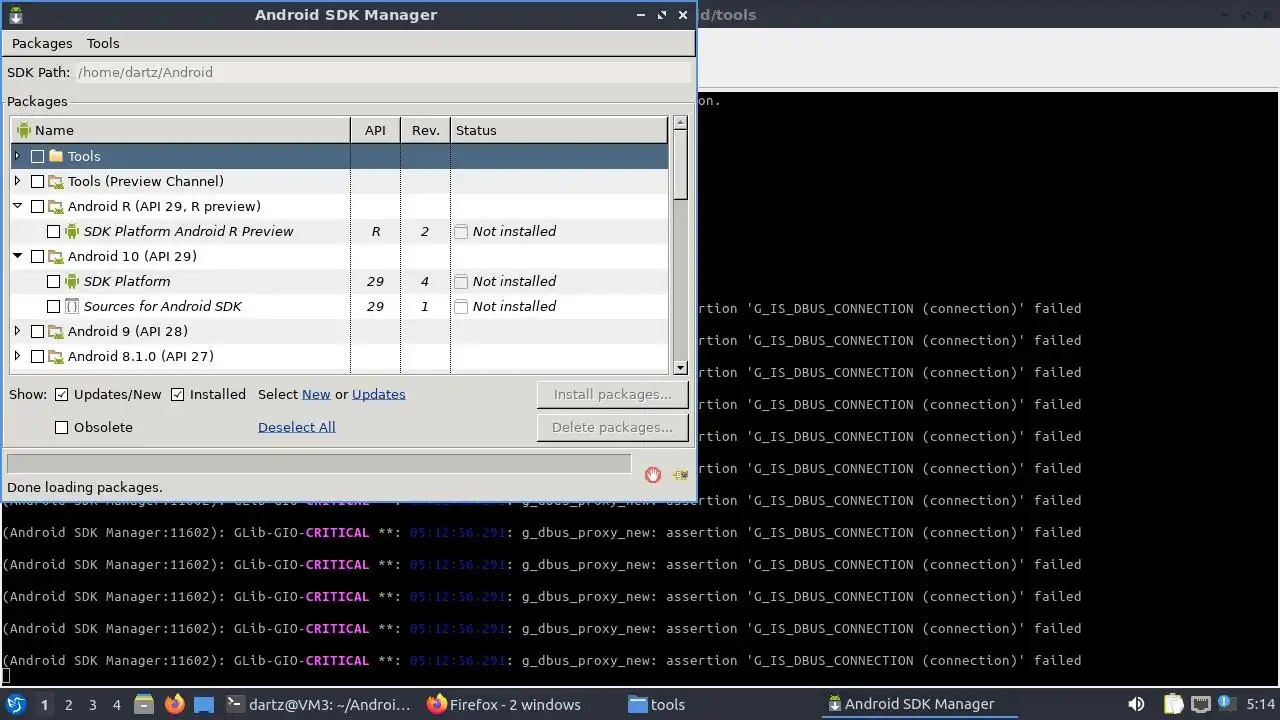
Task: Tick the SDK Platform Android R Preview checkbox
Action: (54, 231)
